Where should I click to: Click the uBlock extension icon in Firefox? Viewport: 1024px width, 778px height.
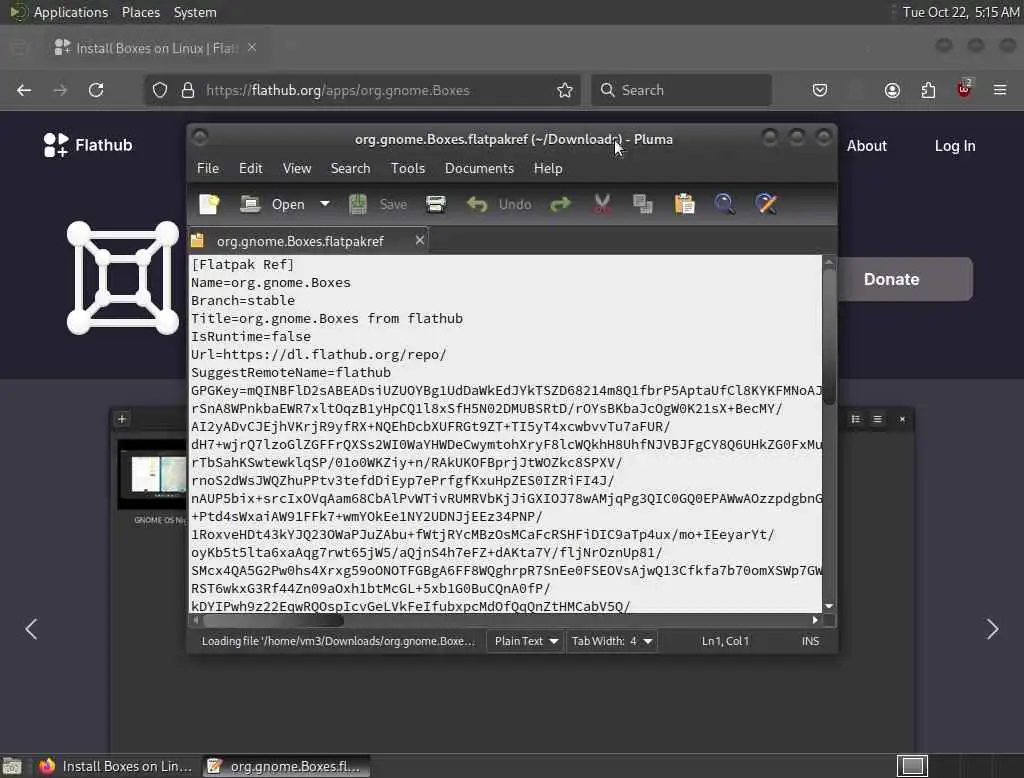(964, 89)
